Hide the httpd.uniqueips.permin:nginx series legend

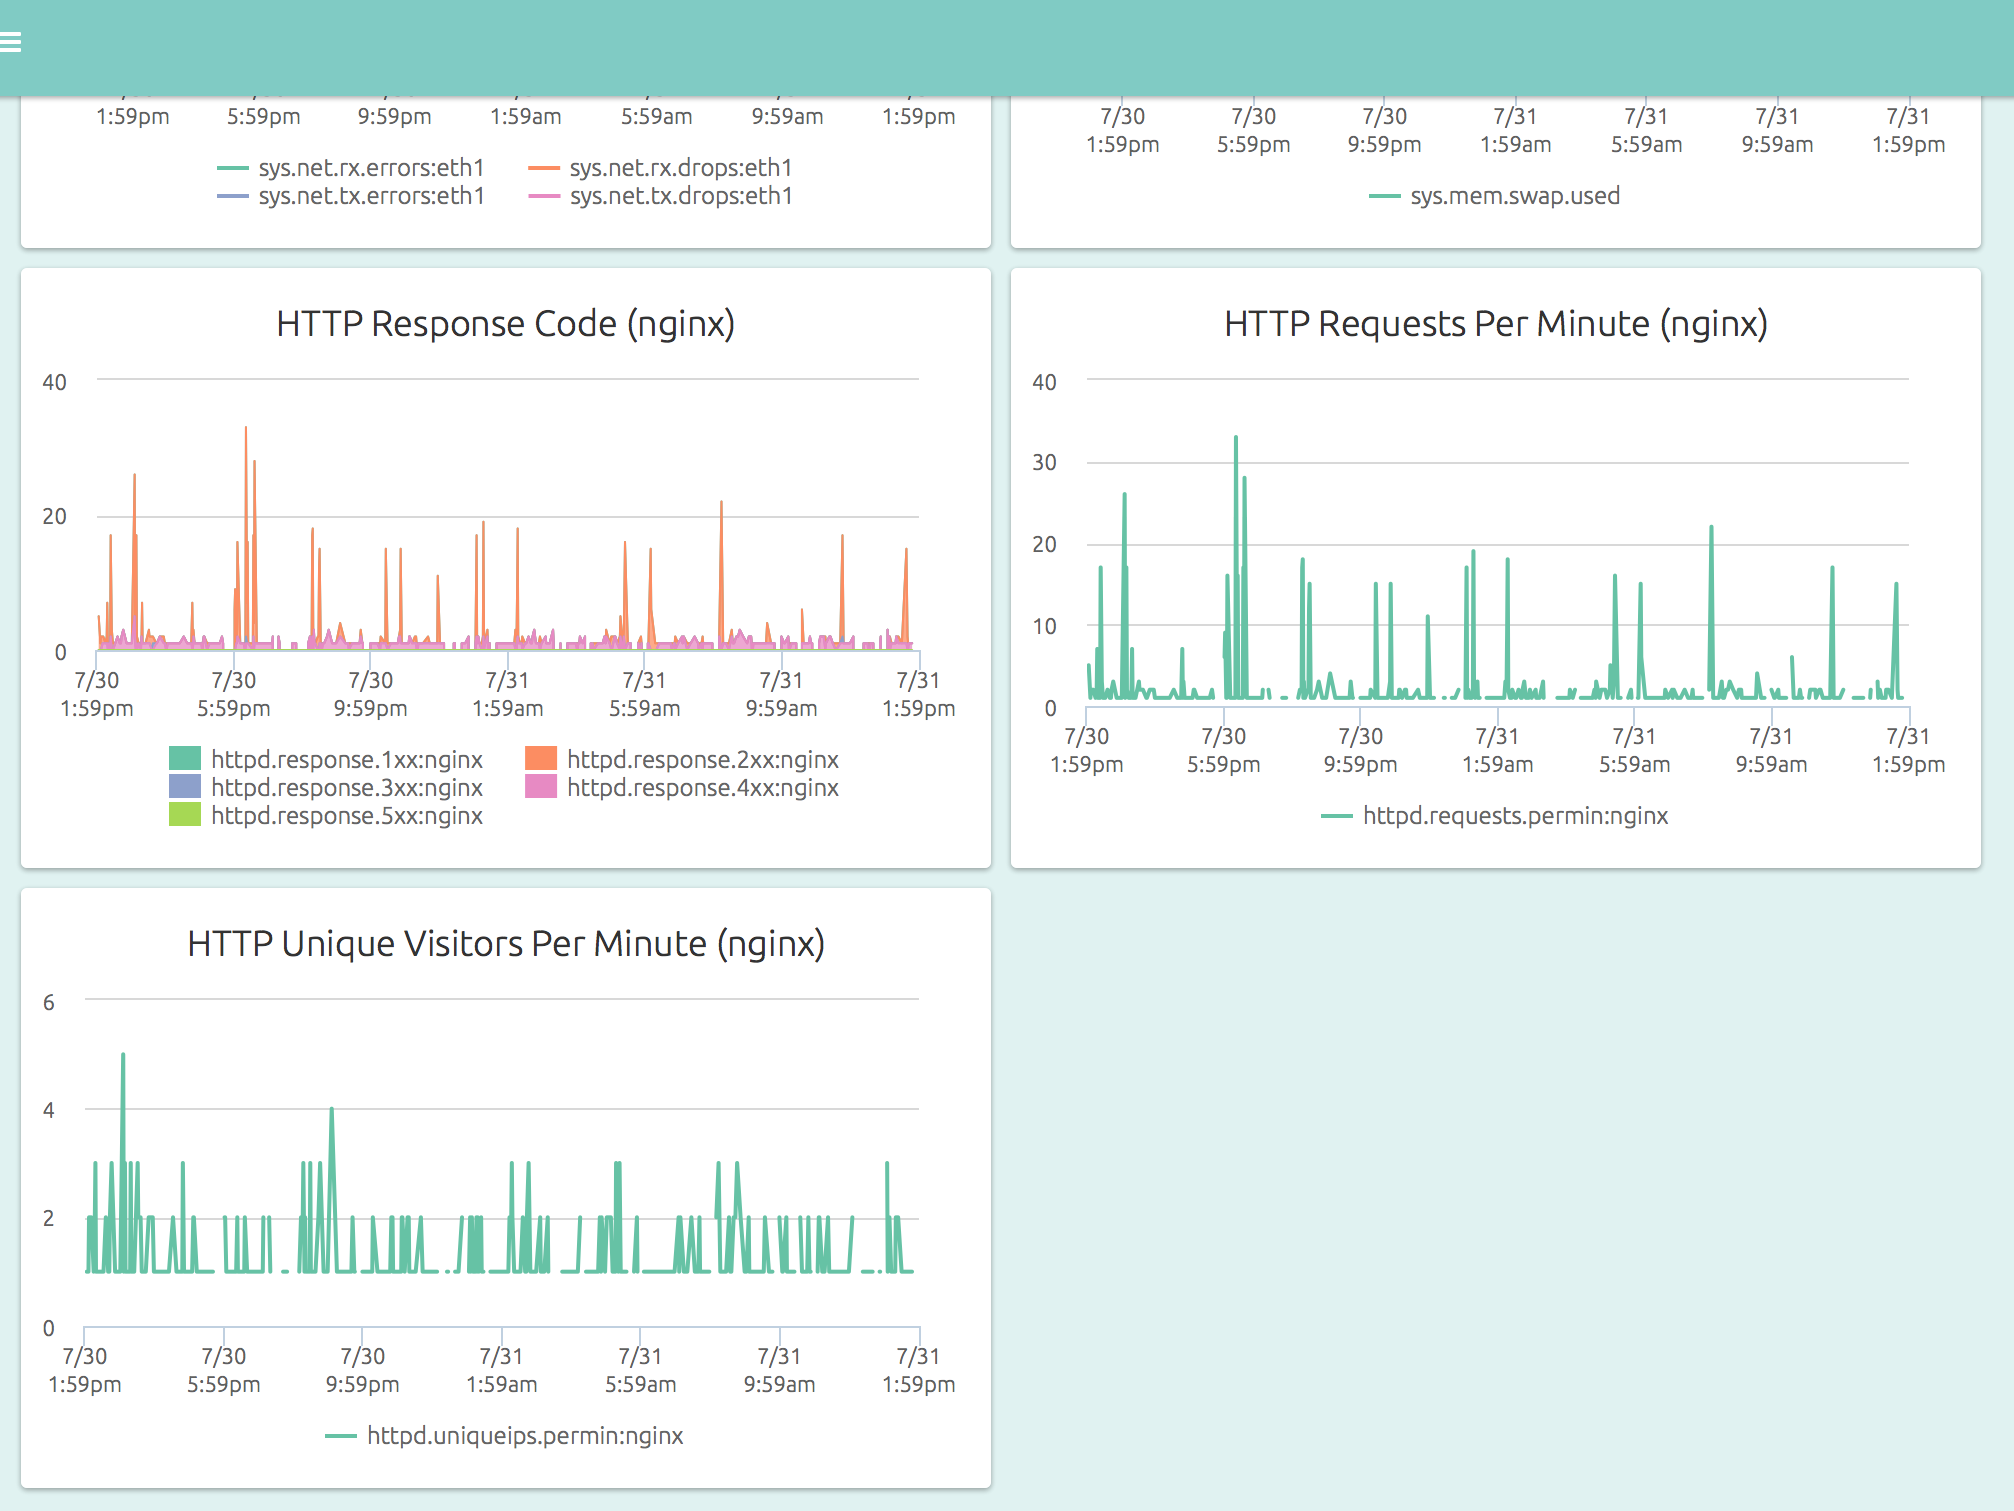pyautogui.click(x=524, y=1436)
